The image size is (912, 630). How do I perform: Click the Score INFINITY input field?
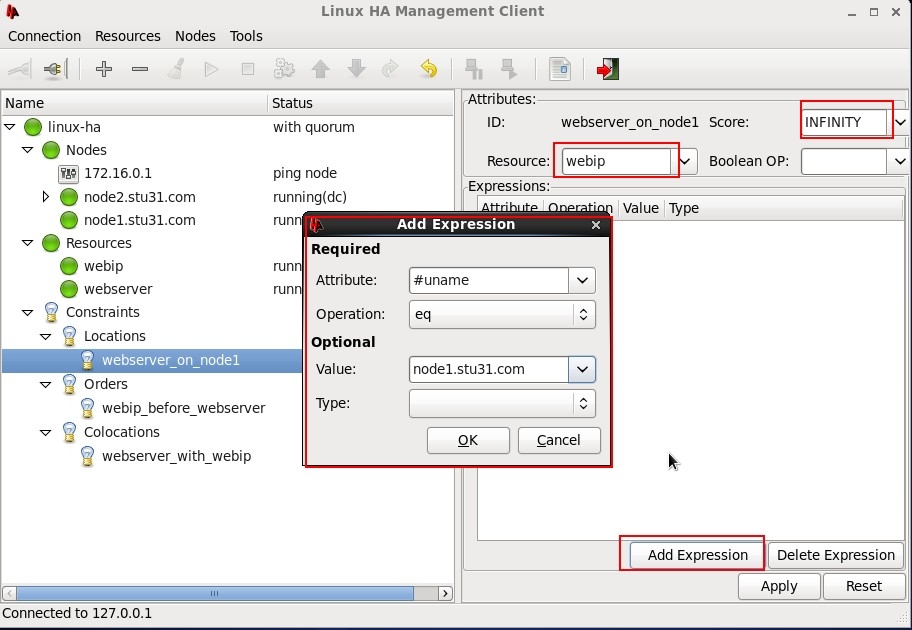click(x=845, y=122)
